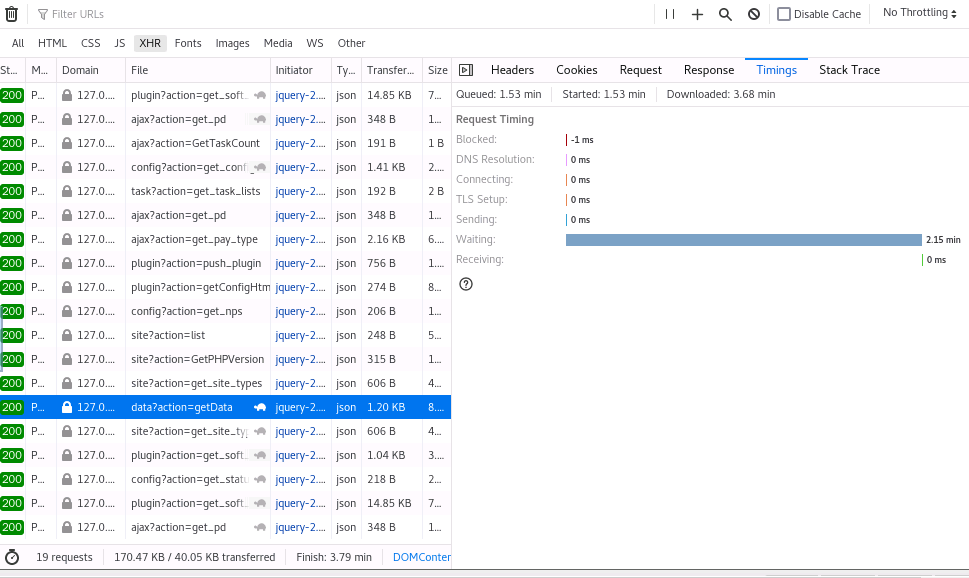Viewport: 969px width, 578px height.
Task: Switch to the Response tab
Action: pyautogui.click(x=709, y=70)
